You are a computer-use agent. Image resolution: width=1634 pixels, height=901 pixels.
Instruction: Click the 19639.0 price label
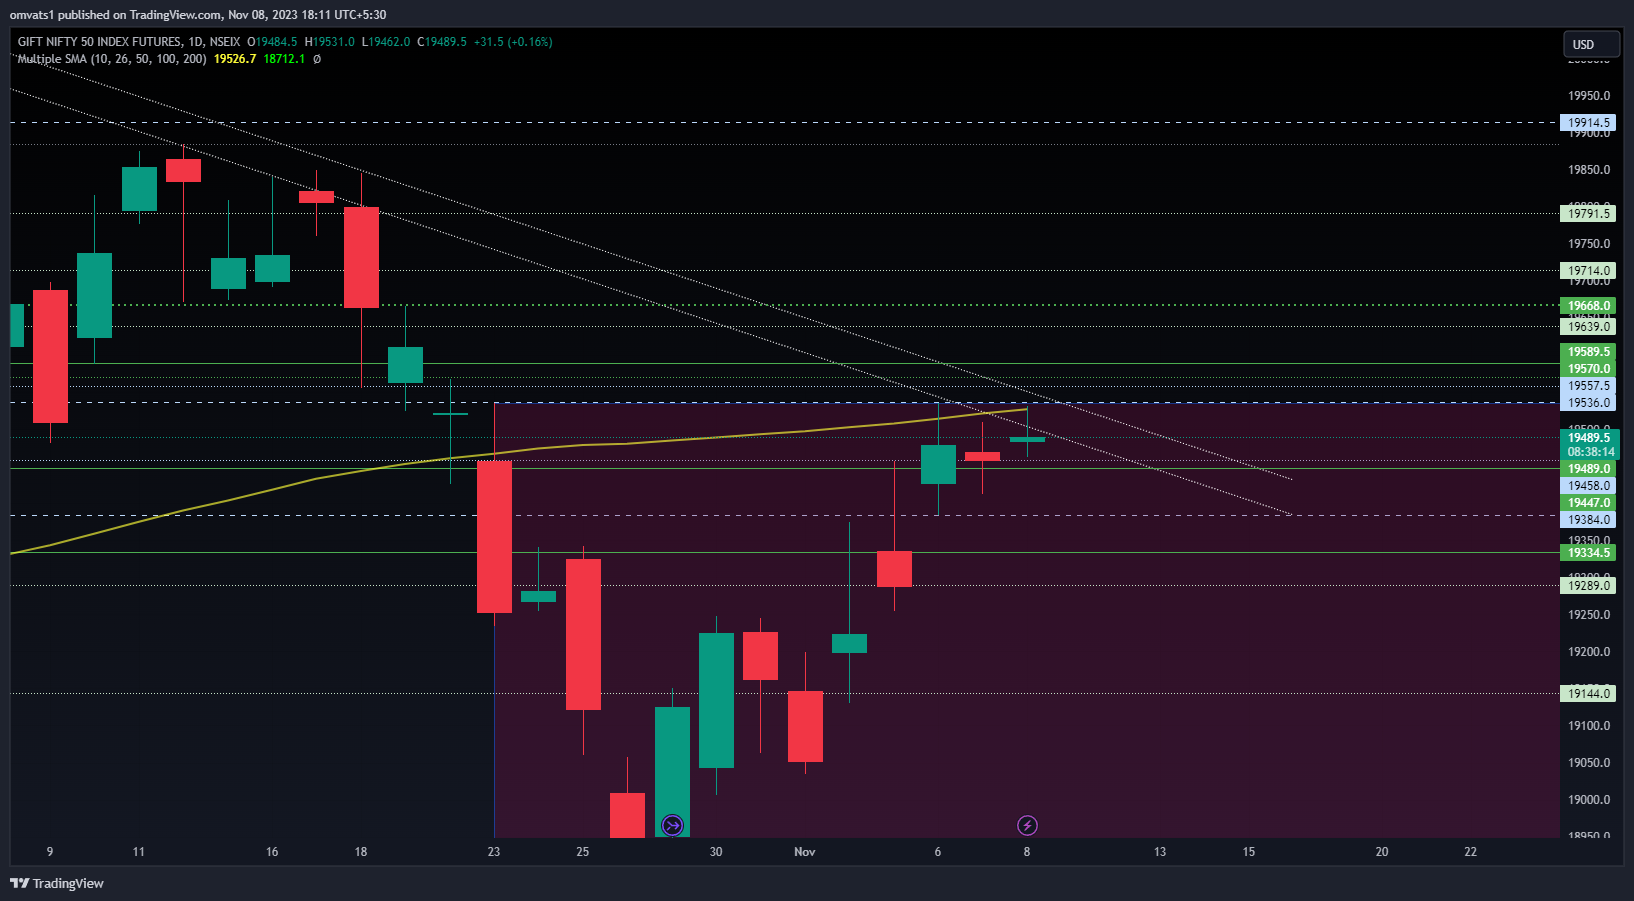point(1588,326)
